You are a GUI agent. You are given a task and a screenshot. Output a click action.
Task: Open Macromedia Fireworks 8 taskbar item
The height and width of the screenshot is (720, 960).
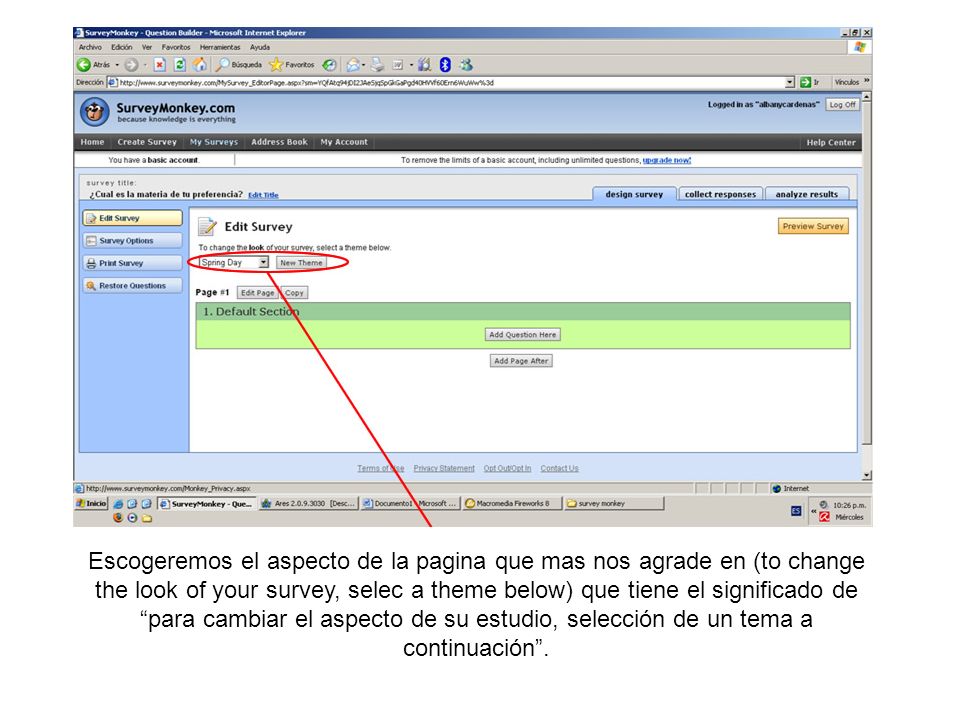click(512, 504)
